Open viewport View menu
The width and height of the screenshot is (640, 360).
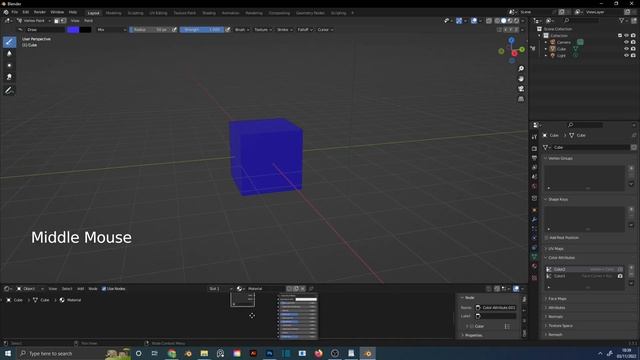[75, 20]
